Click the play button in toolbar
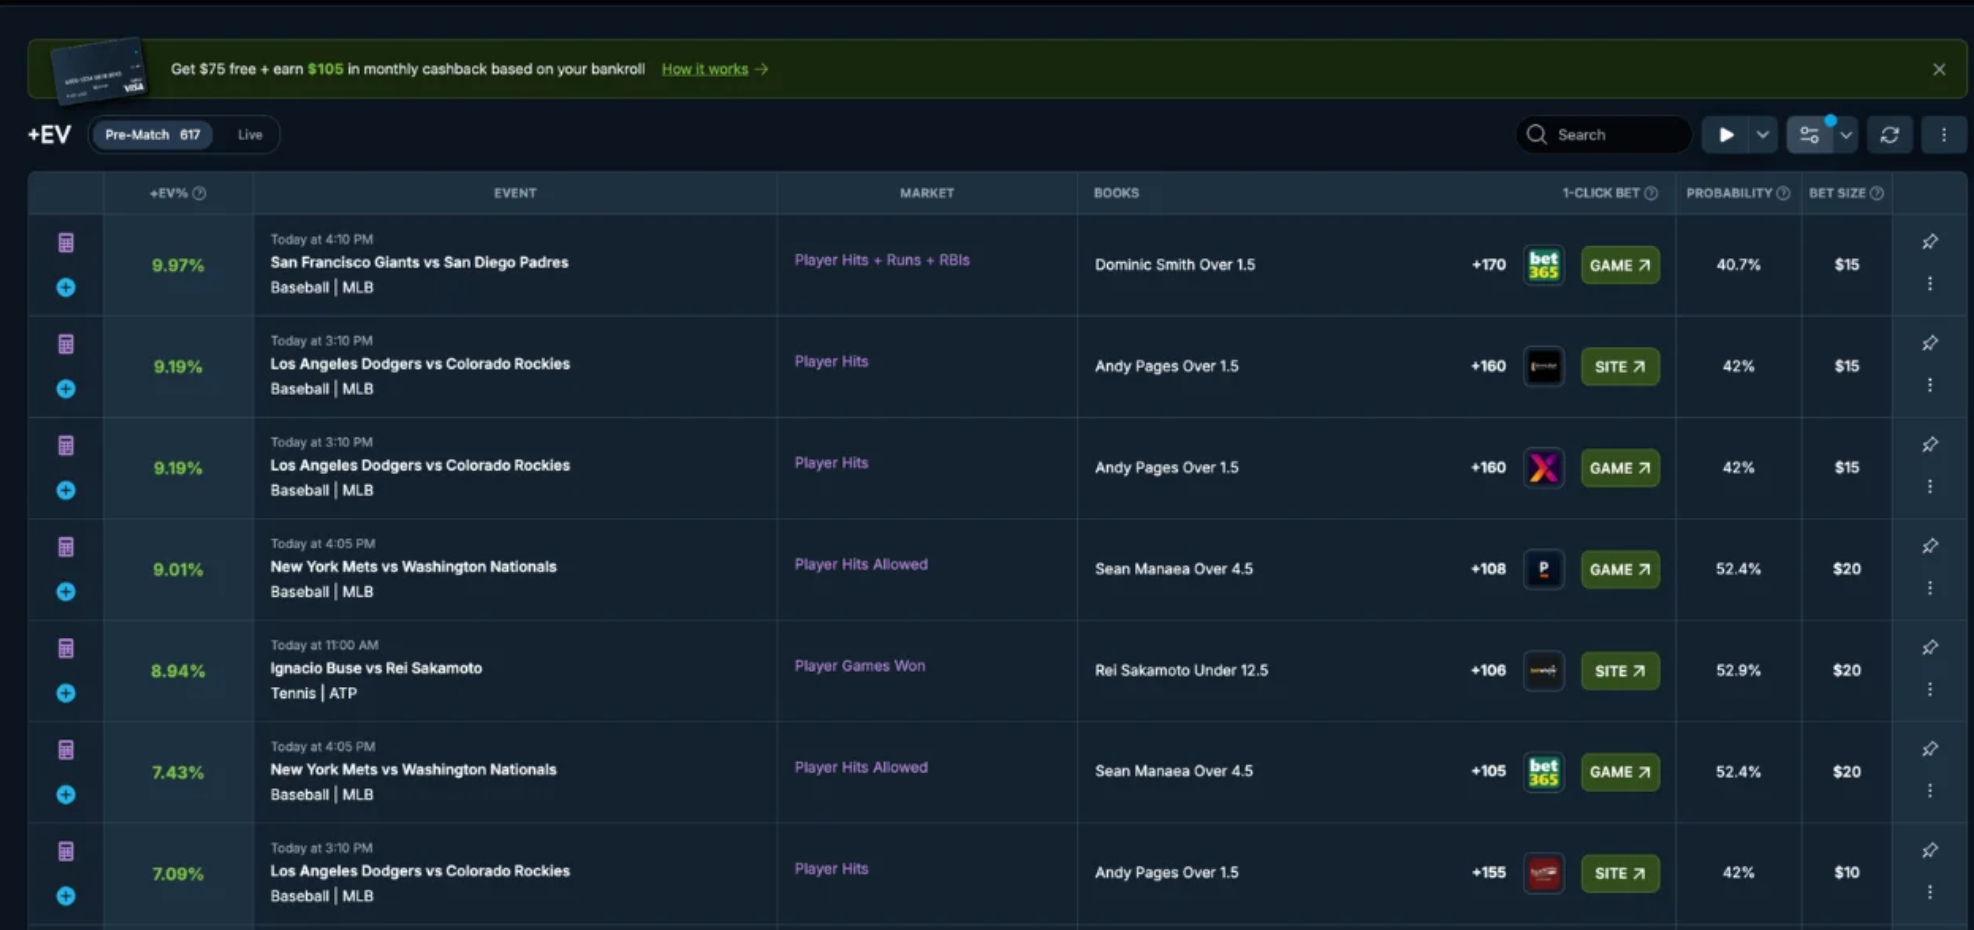This screenshot has height=930, width=1974. click(x=1726, y=135)
